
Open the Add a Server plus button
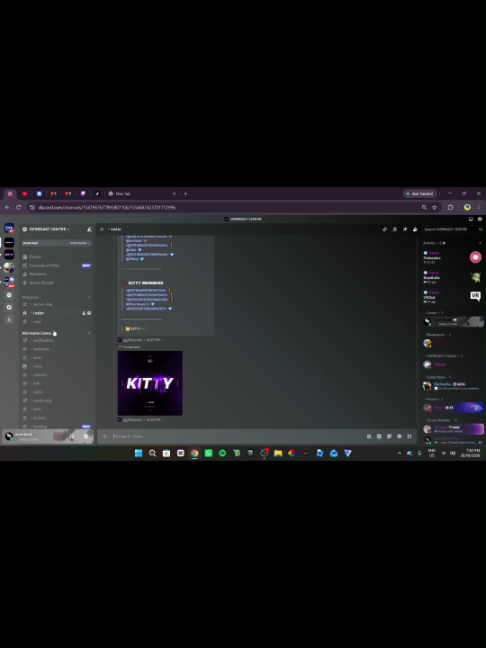pos(9,295)
